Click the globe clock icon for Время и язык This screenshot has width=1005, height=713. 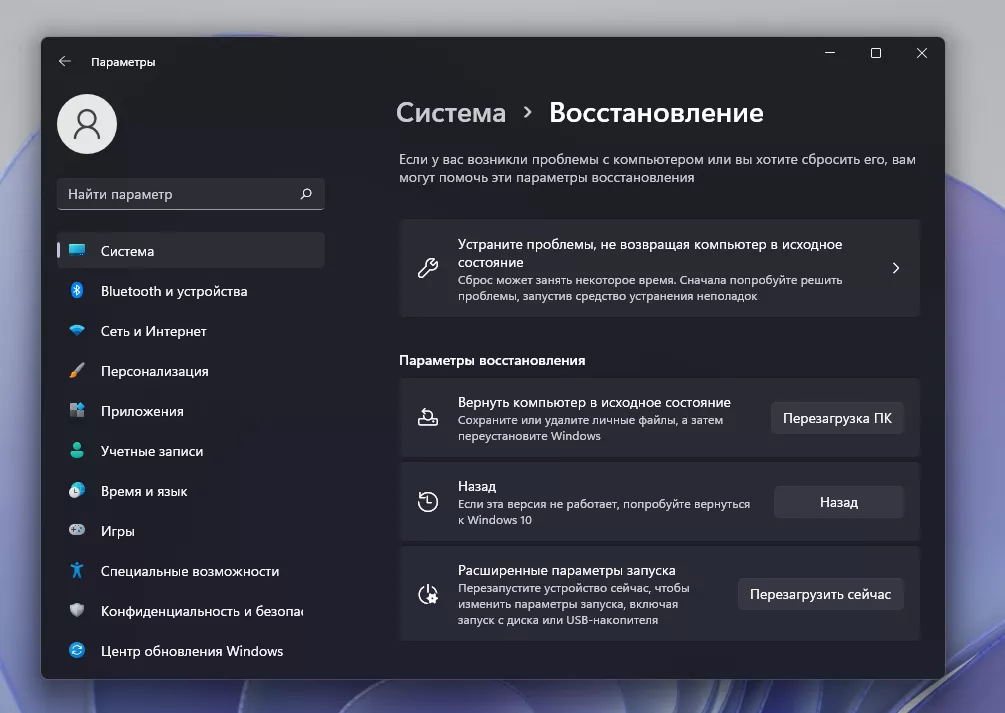[x=77, y=491]
